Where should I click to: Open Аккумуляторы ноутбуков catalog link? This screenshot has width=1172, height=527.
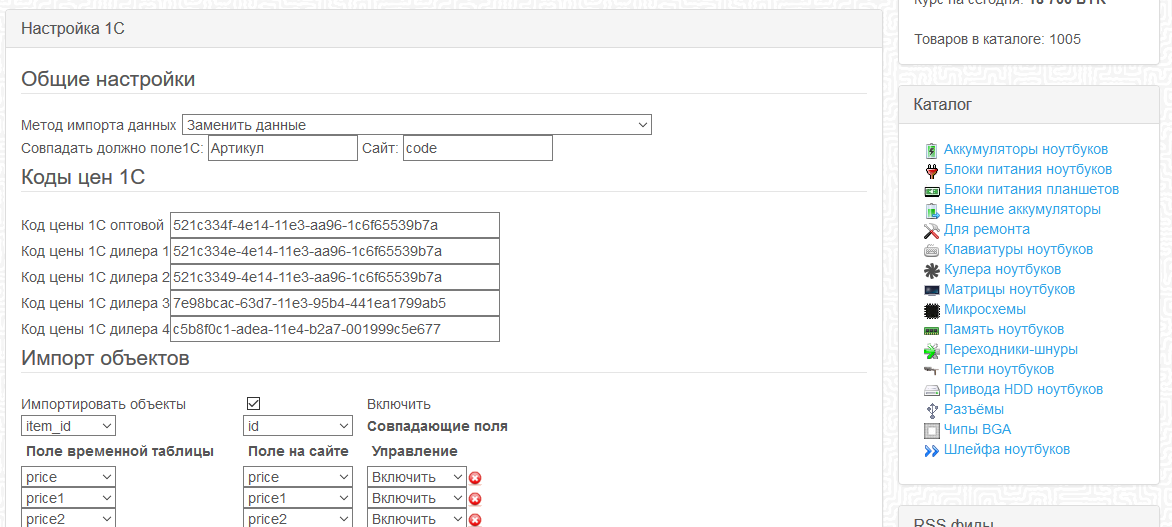point(1026,150)
